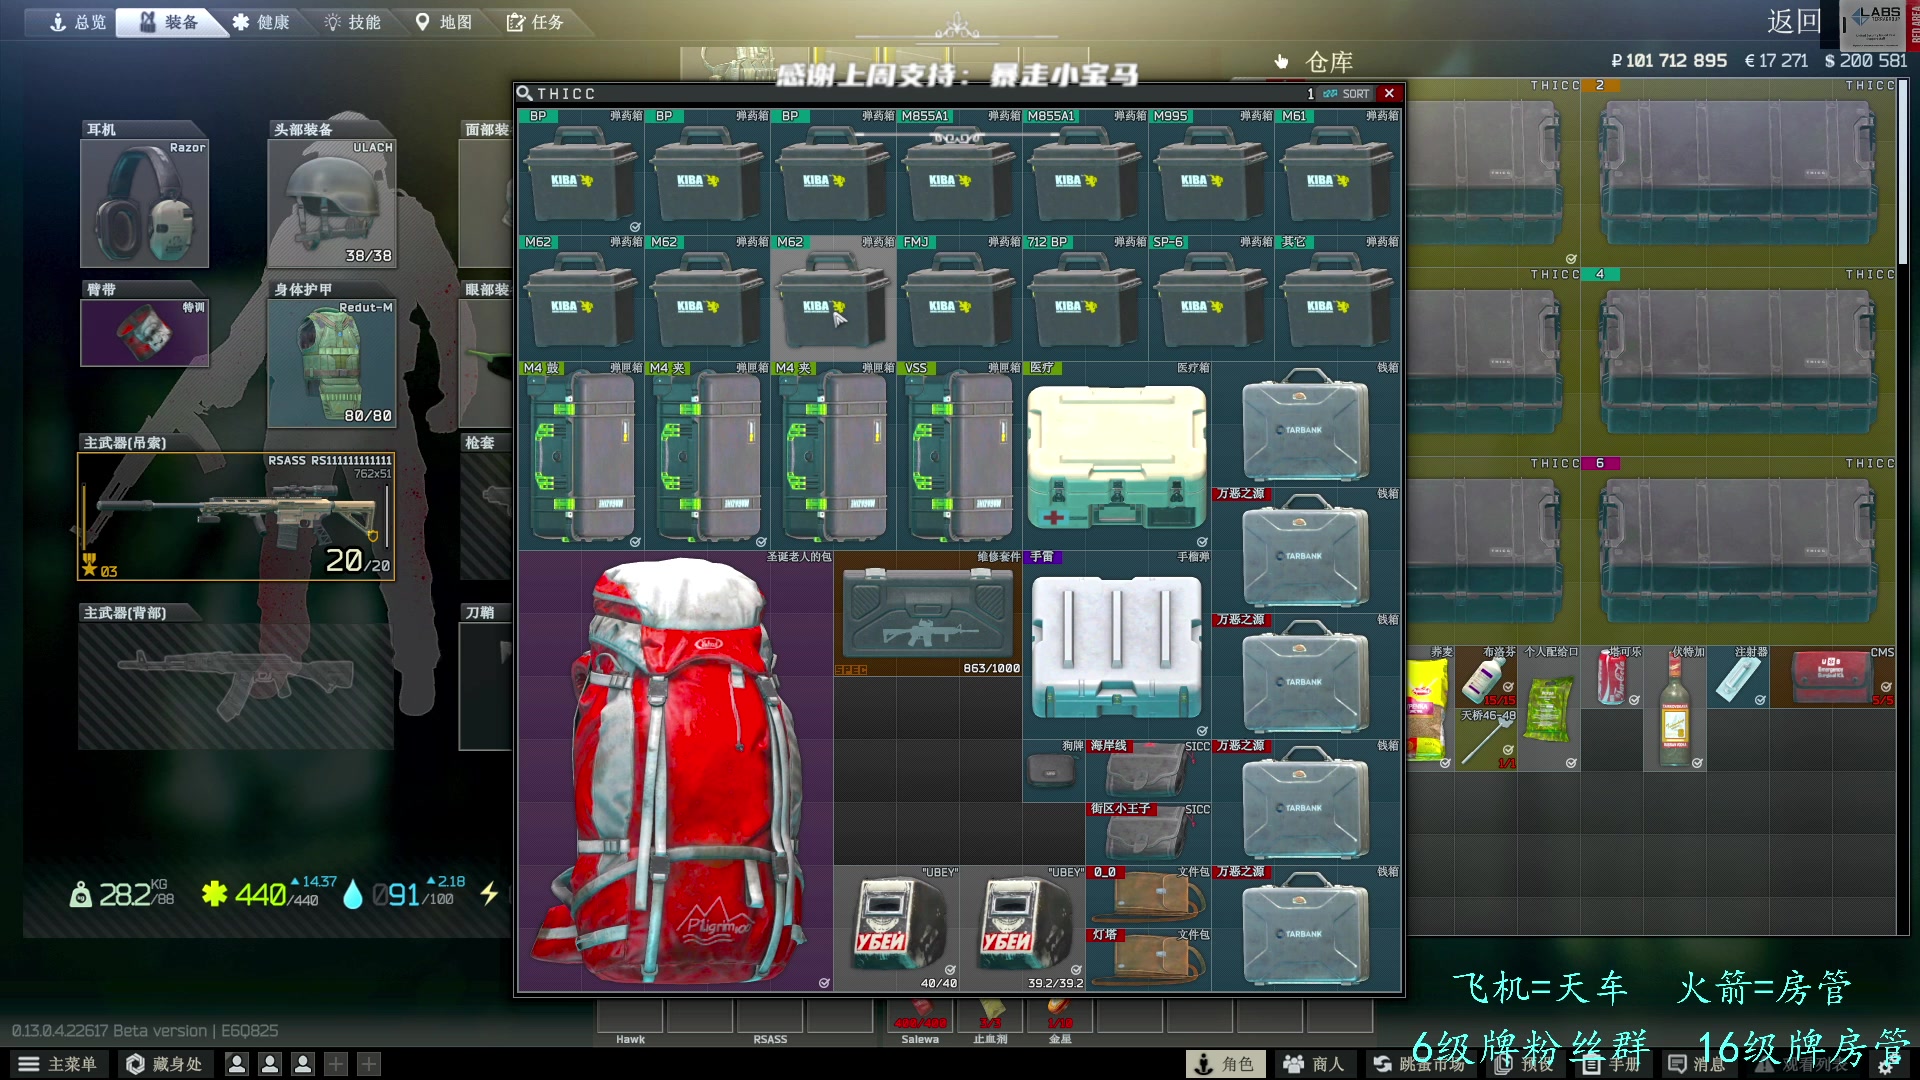This screenshot has width=1920, height=1080.
Task: Sort the THICC case contents
Action: pyautogui.click(x=1347, y=94)
